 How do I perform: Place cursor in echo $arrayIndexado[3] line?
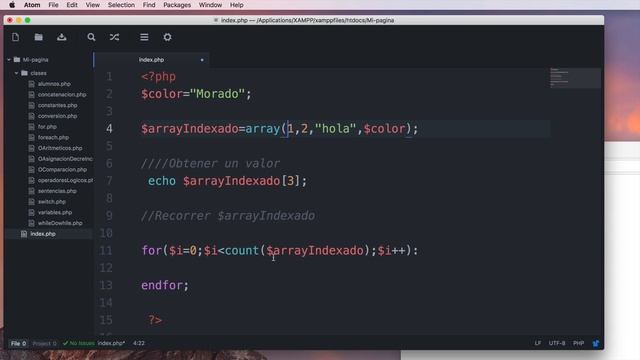227,181
